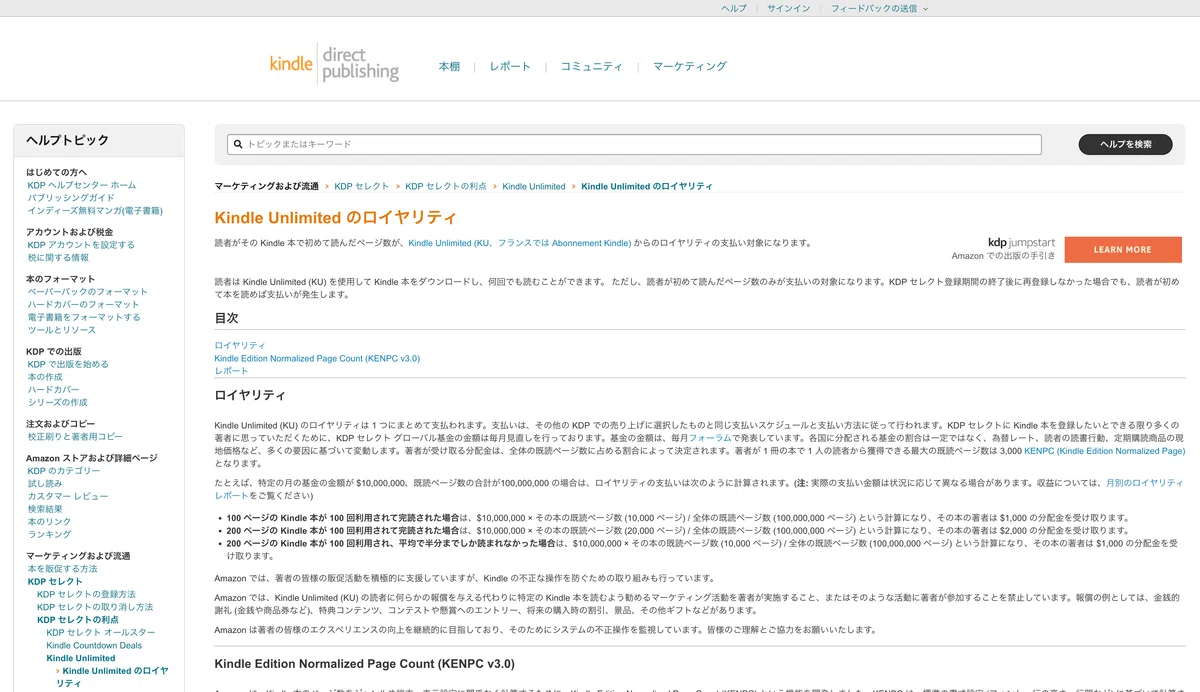Focus the トピックまたはキーワード search field
Viewport: 1200px width, 692px height.
pyautogui.click(x=634, y=144)
